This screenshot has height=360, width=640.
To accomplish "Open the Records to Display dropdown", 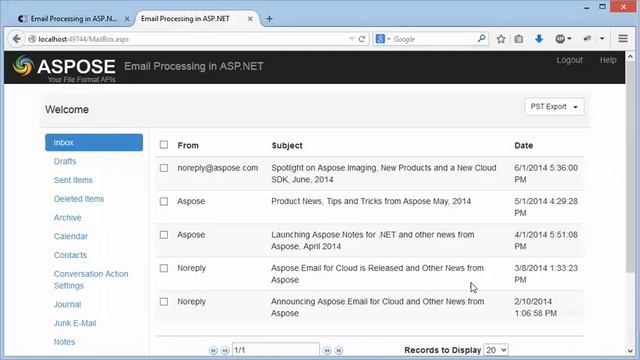I will tap(496, 350).
